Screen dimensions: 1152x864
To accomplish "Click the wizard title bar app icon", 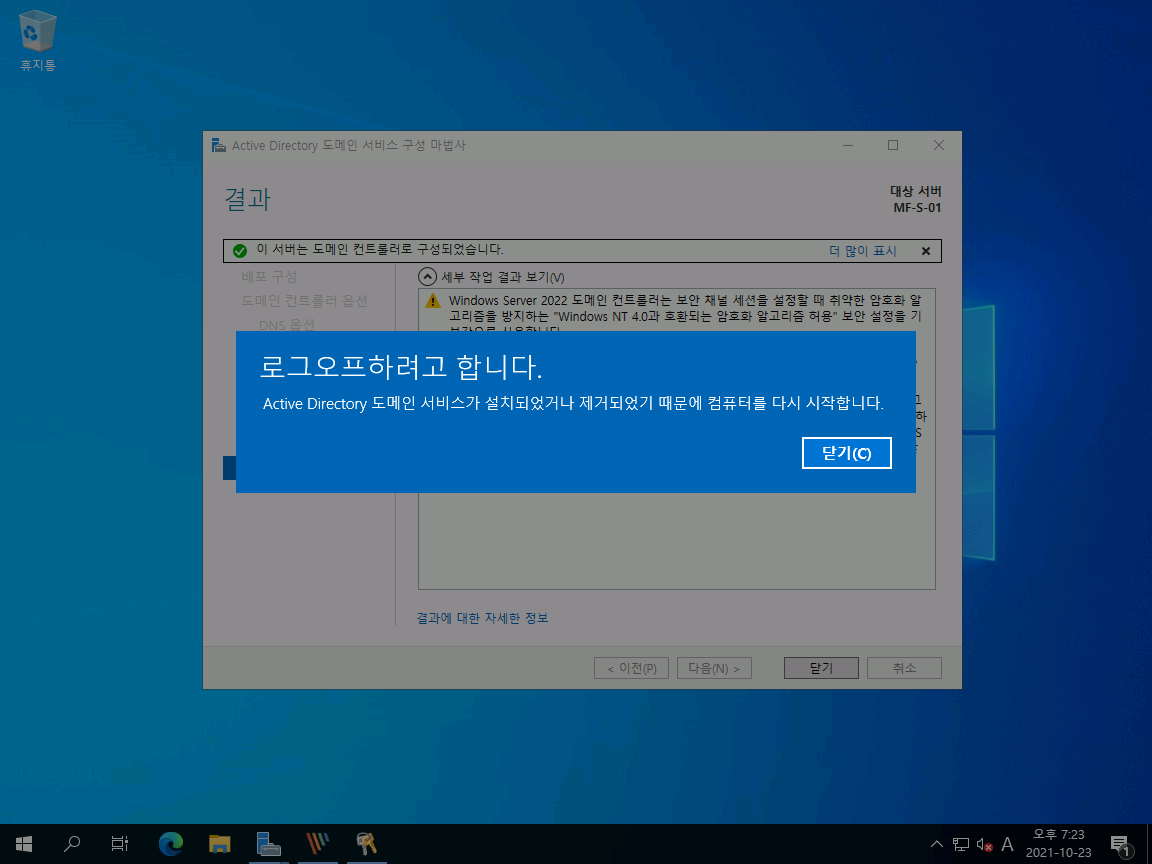I will [x=218, y=145].
